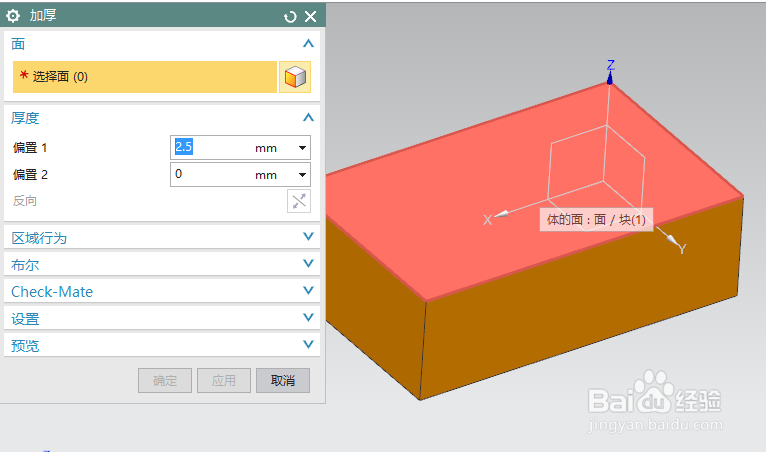The height and width of the screenshot is (452, 766).
Task: Click the 应用 button
Action: tap(224, 381)
